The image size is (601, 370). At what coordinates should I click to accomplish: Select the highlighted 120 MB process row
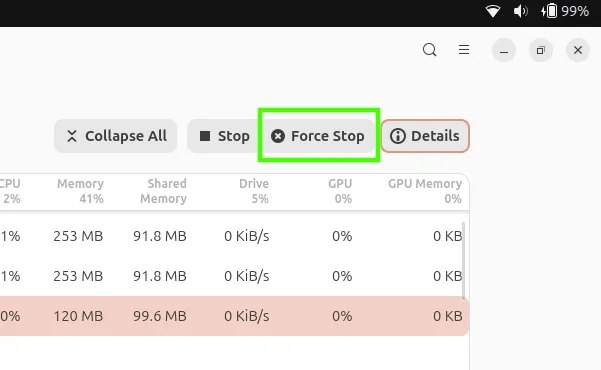(234, 316)
